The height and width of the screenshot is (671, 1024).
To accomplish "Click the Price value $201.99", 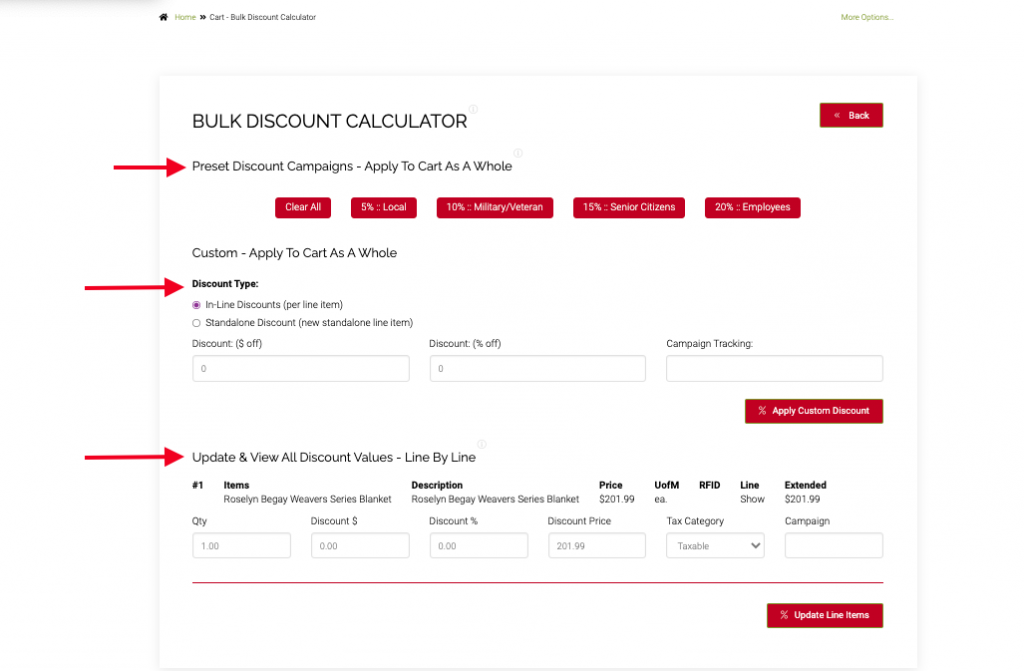I will point(616,499).
